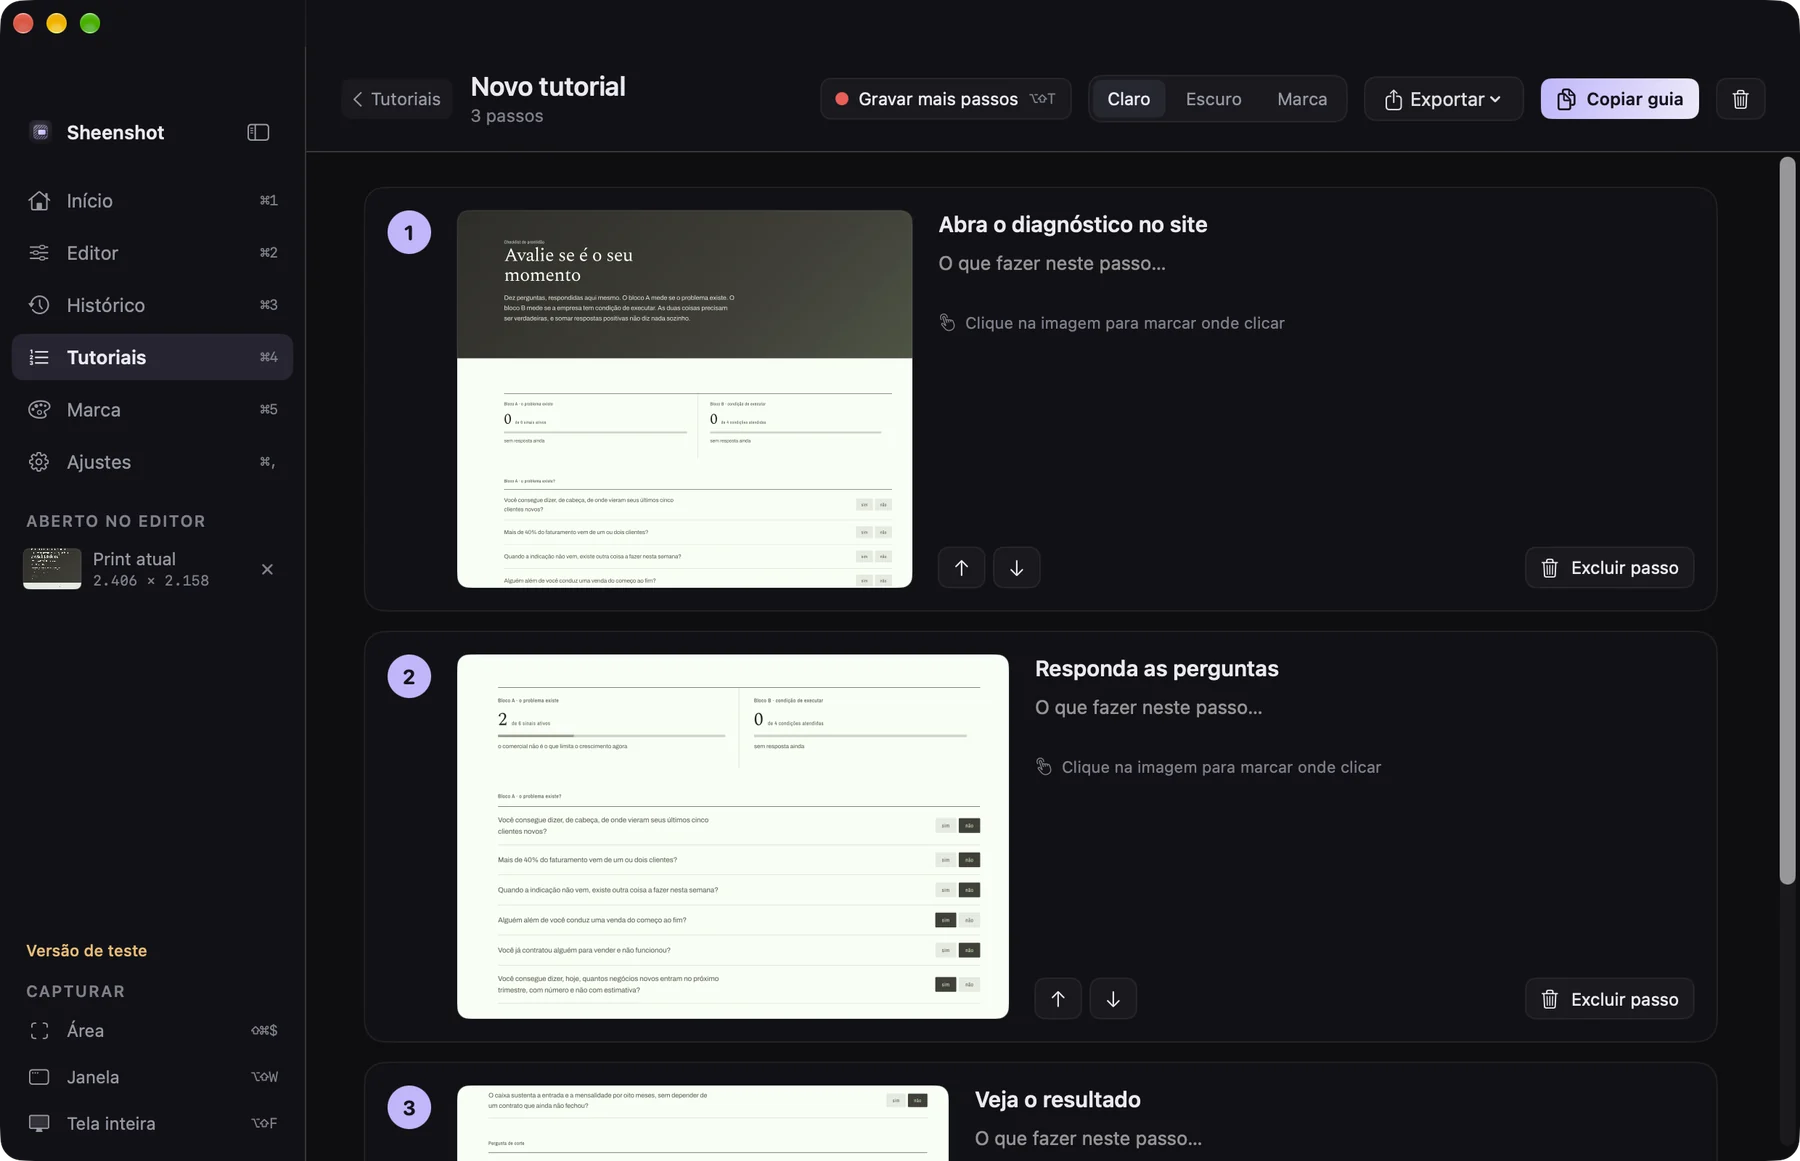Go back to Tutoriais list
Viewport: 1800px width, 1161px height.
396,99
